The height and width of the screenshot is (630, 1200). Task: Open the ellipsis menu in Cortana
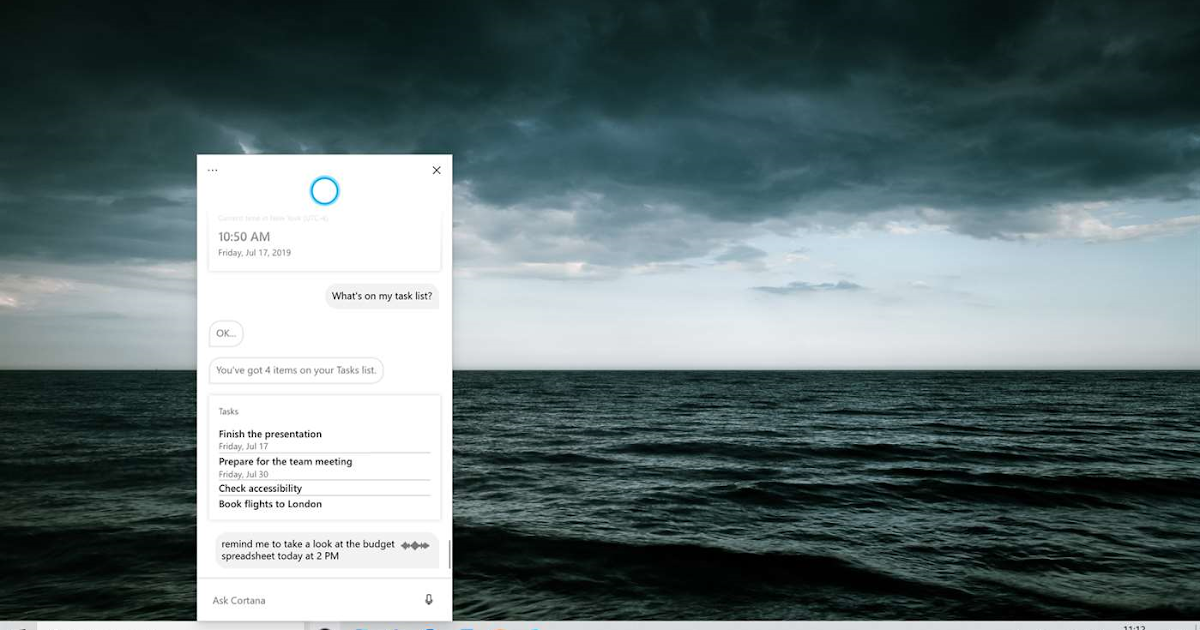point(212,169)
